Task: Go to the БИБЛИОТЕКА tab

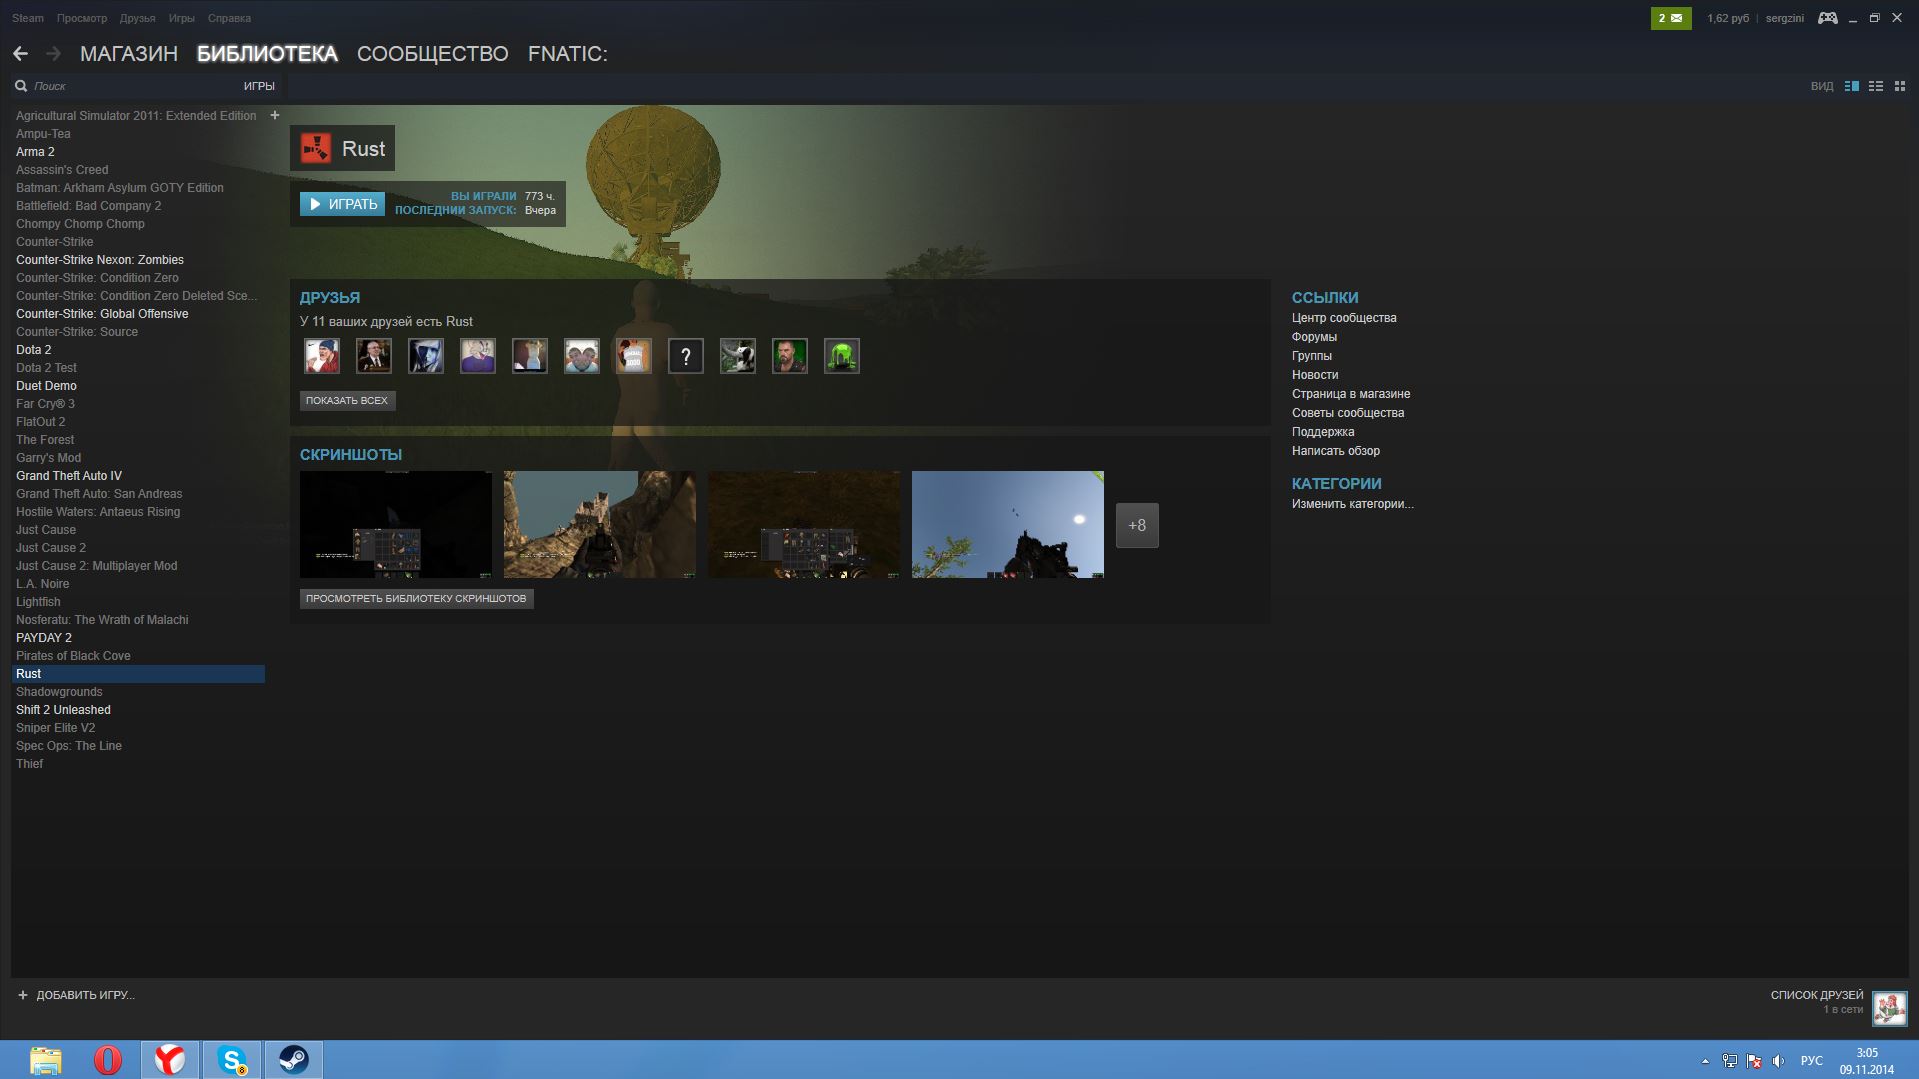Action: (267, 54)
